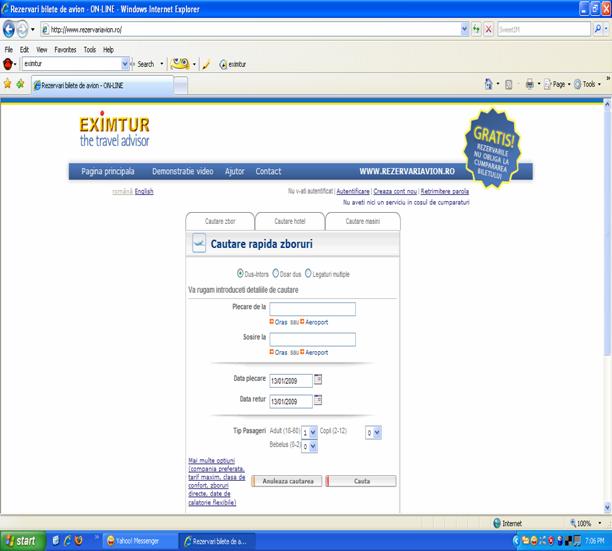Click the Start button in taskbar
This screenshot has width=612, height=551.
(x=20, y=541)
